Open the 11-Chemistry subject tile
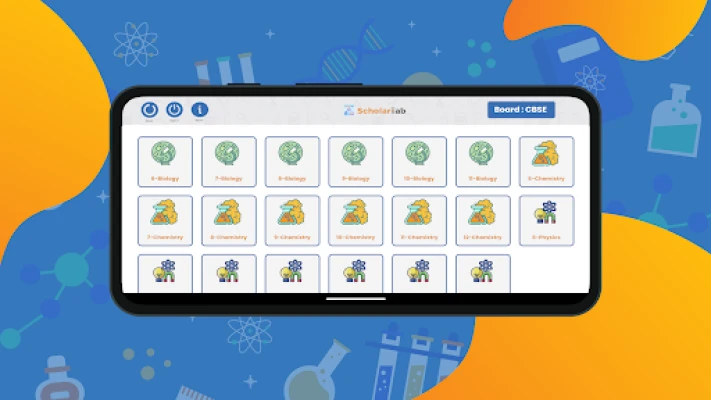711x400 pixels. tap(419, 220)
